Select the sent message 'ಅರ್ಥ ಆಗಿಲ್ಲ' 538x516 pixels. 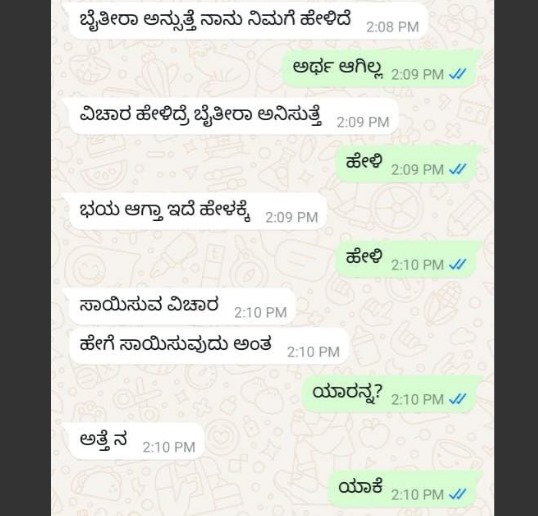coord(338,67)
